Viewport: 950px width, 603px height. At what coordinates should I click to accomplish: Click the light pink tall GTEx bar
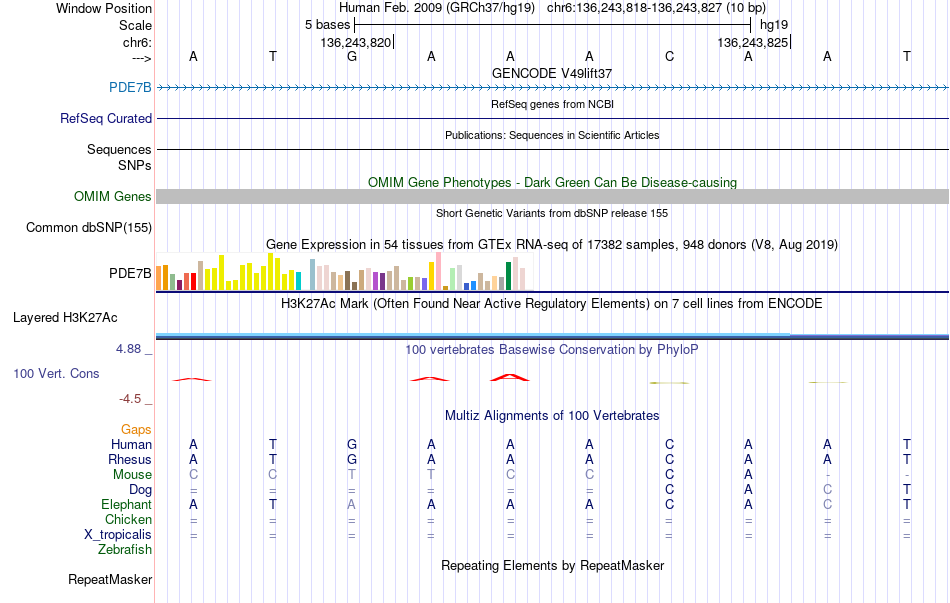point(438,272)
